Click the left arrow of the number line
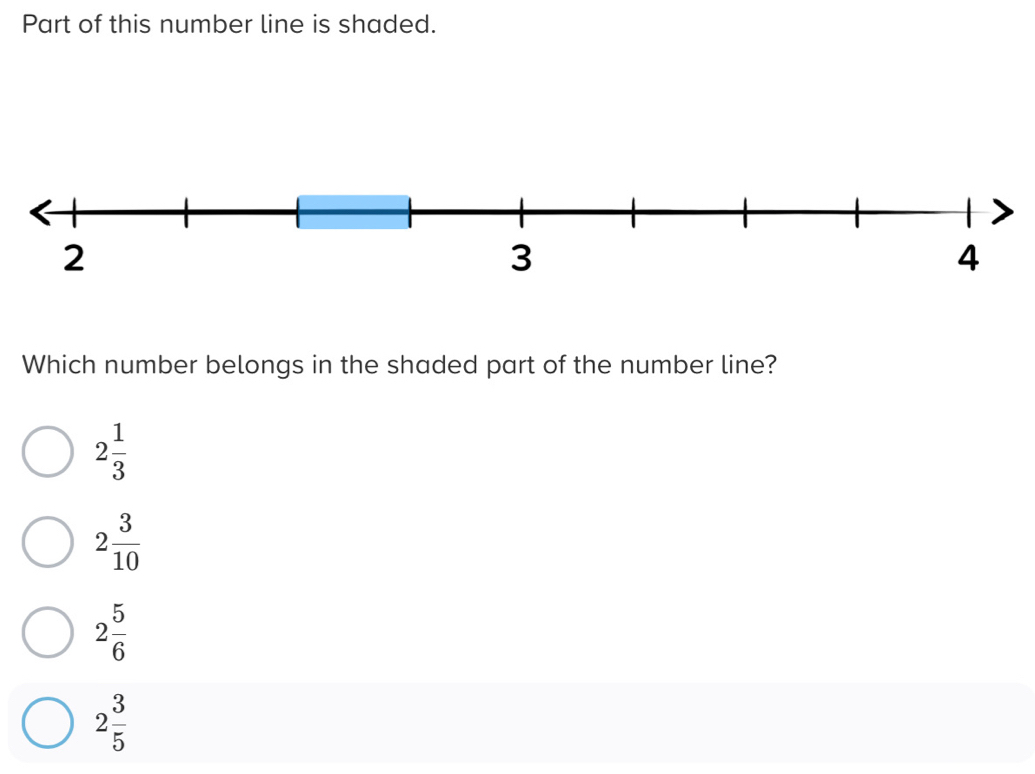Screen dimensions: 1035x774 [x=42, y=210]
